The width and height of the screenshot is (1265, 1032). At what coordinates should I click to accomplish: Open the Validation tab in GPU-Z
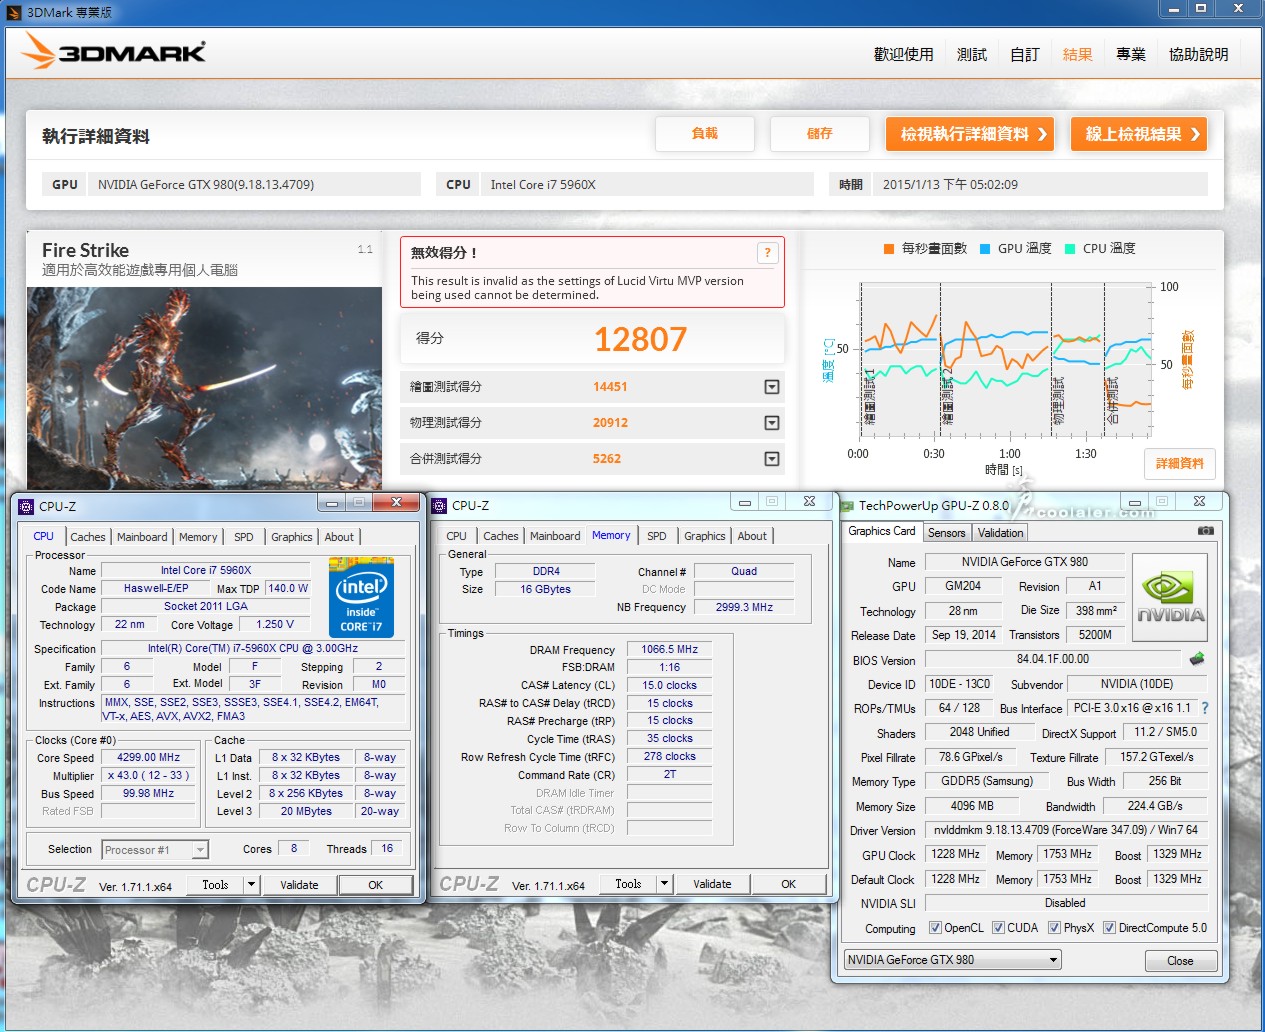[x=1000, y=533]
